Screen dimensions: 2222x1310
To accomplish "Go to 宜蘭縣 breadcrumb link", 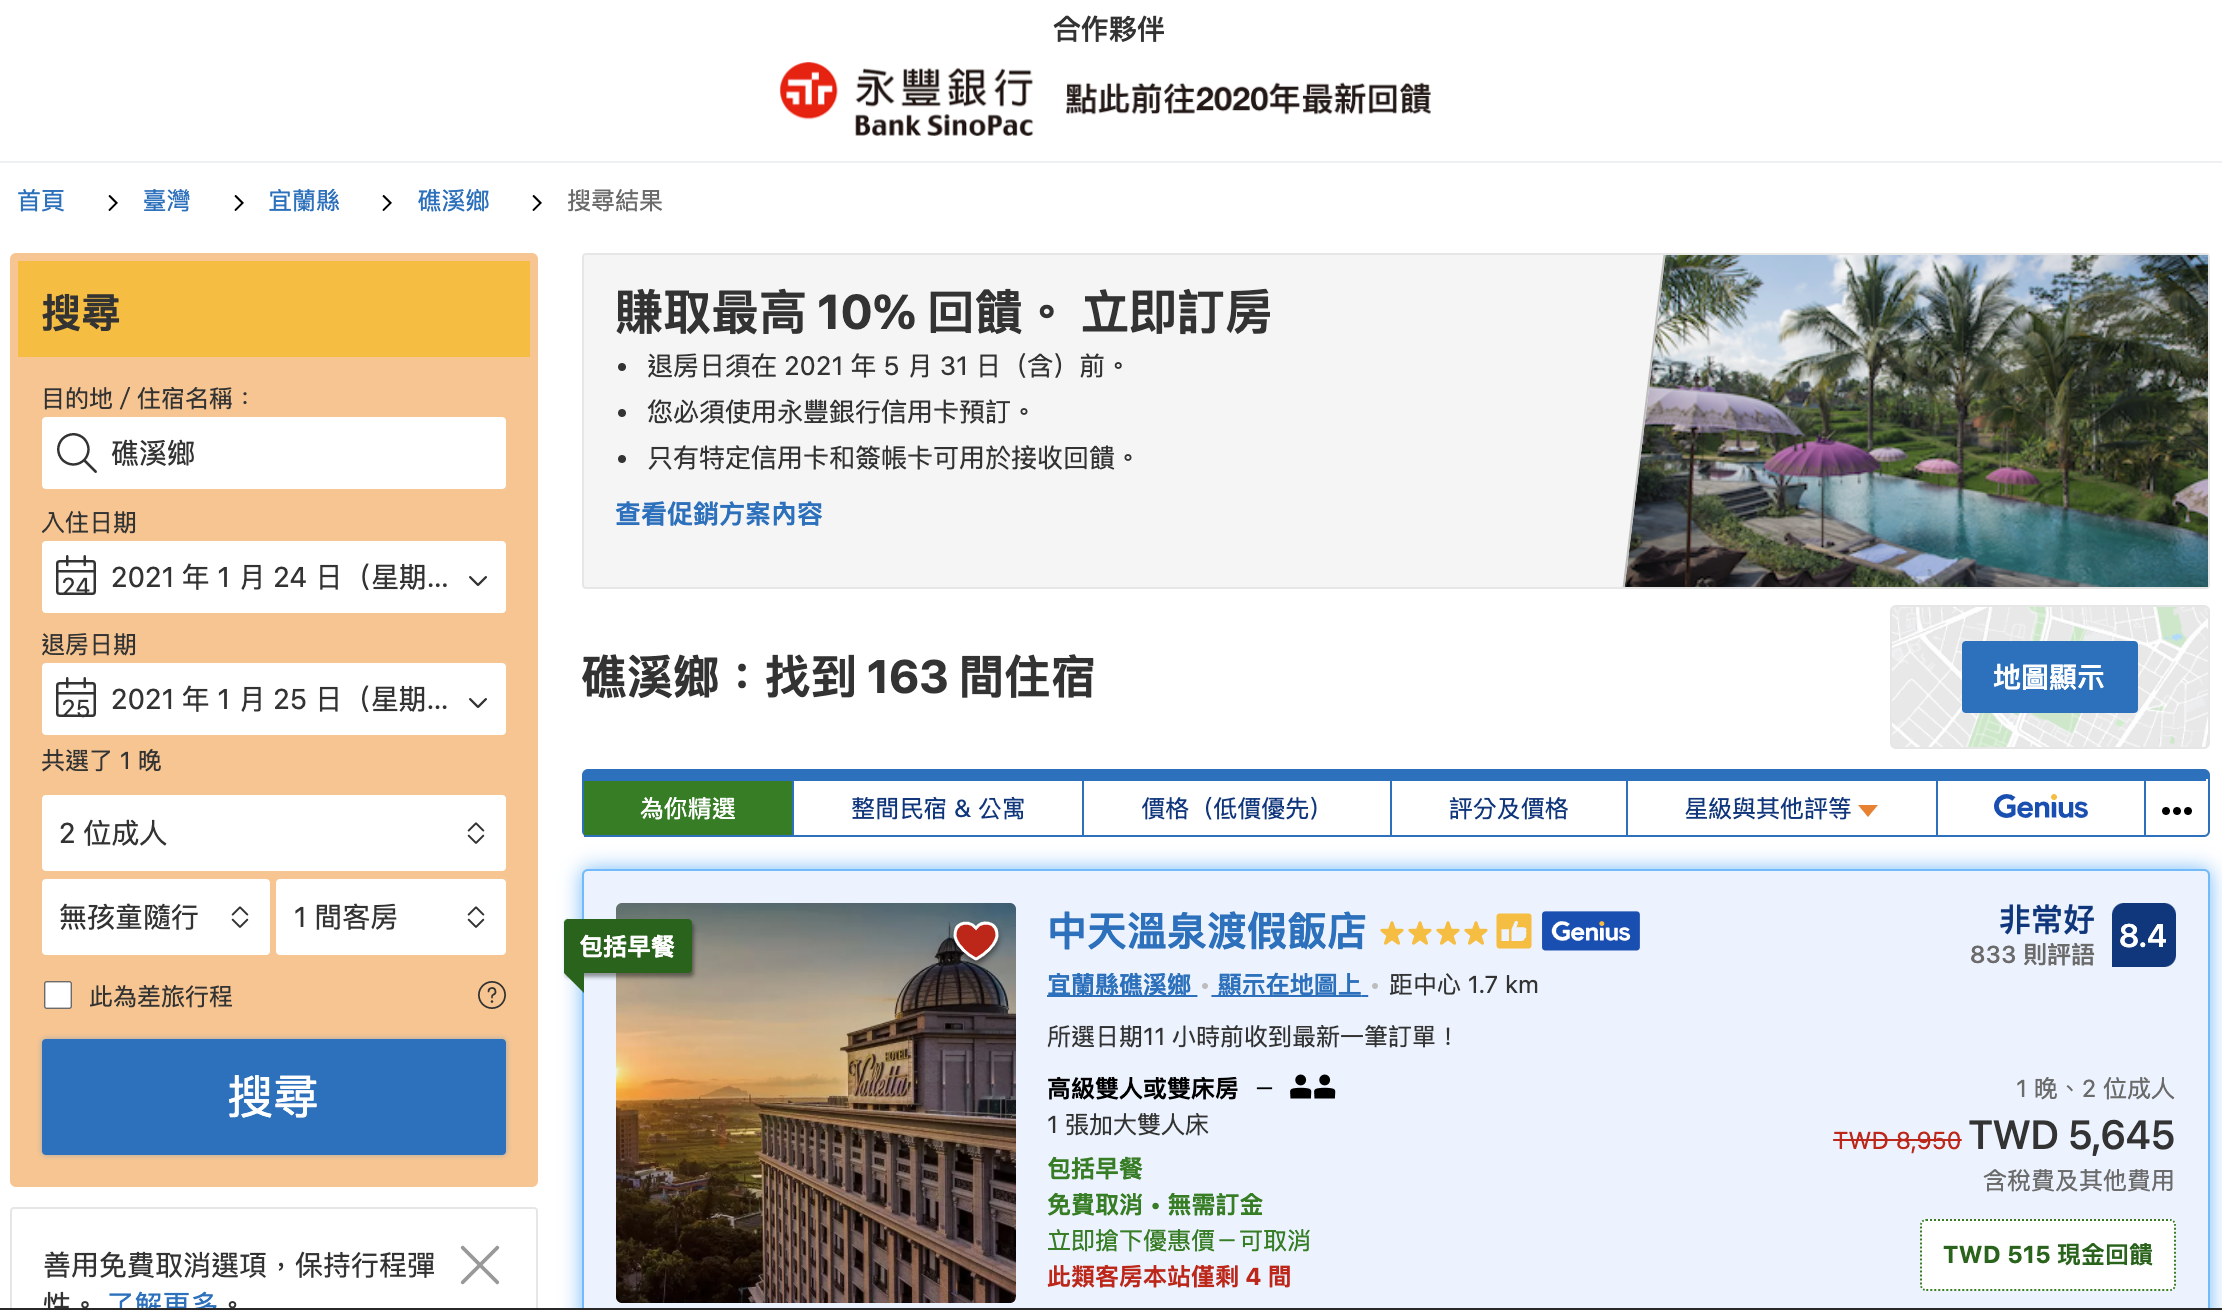I will 304,201.
